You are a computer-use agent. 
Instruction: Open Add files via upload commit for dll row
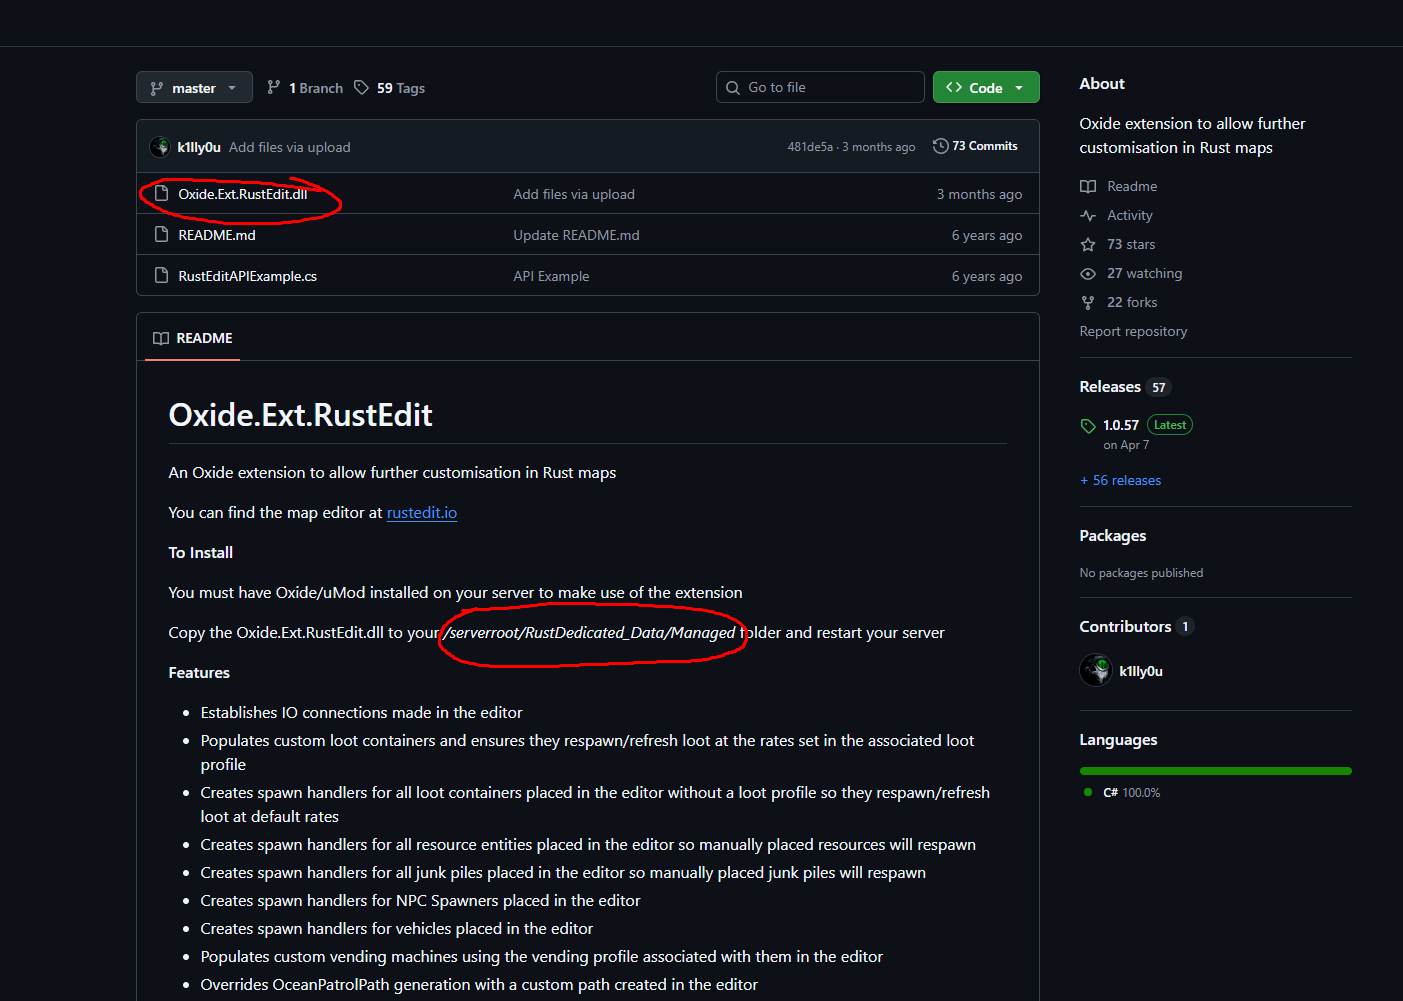(574, 194)
